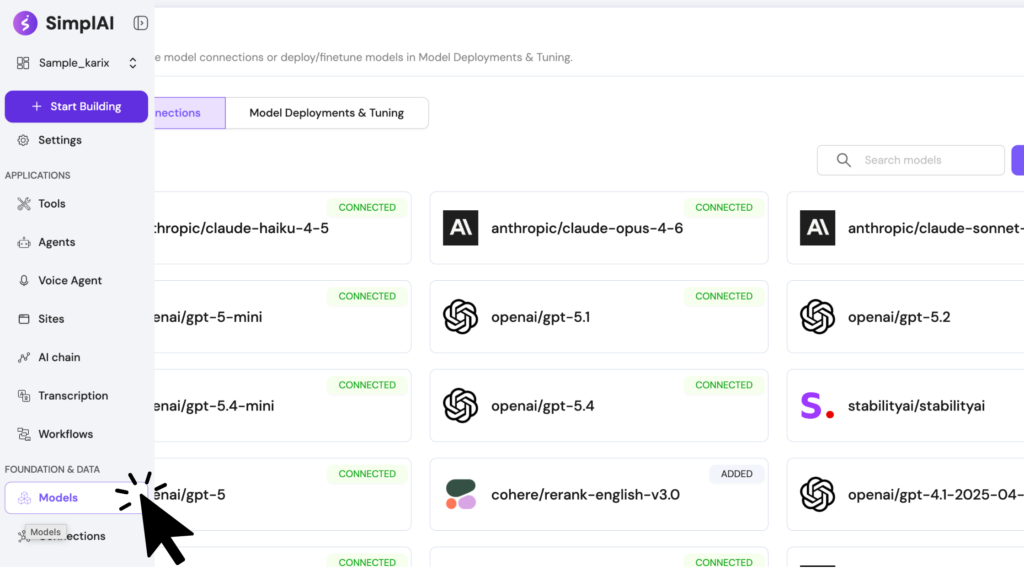Viewport: 1024px width, 576px height.
Task: Click the Voice Agent microphone icon
Action: (24, 281)
